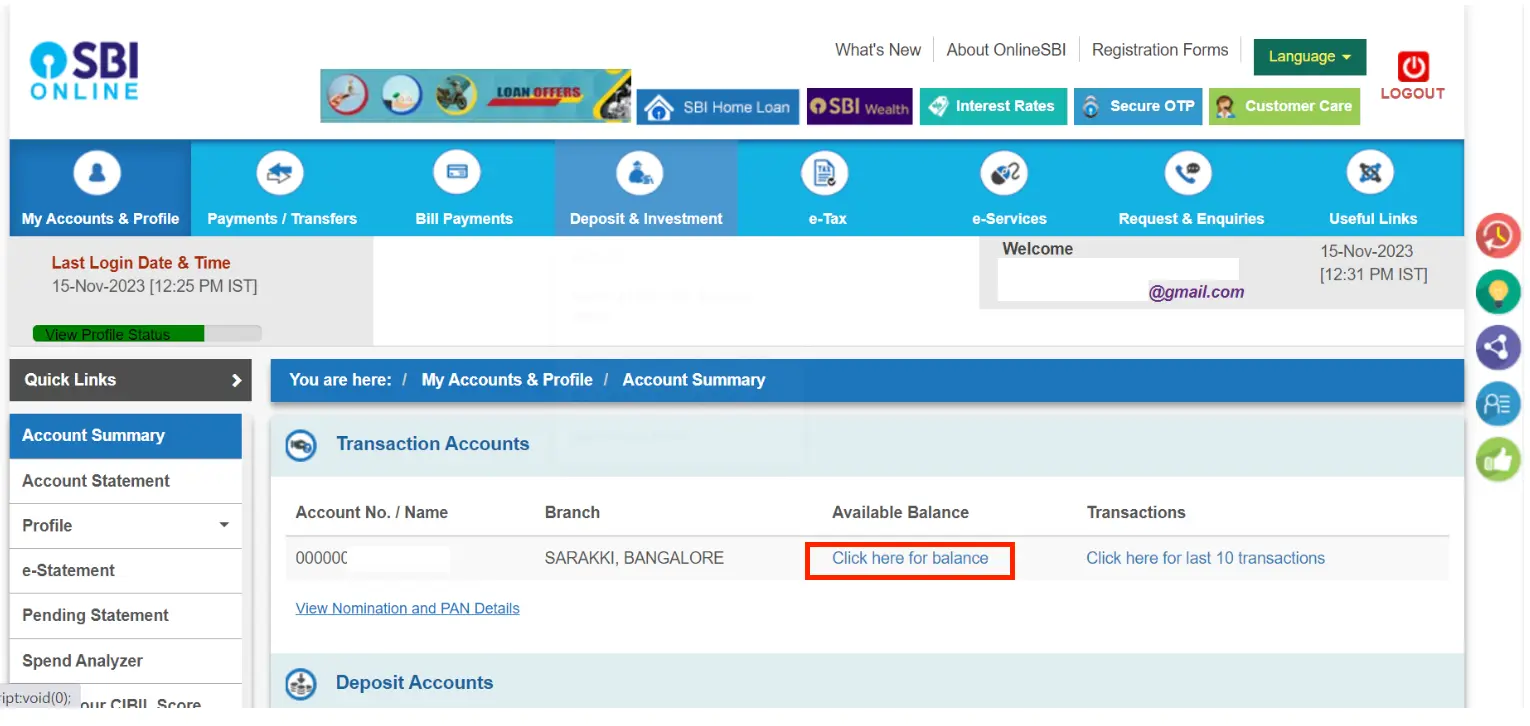Open the Registration Forms link
The width and height of the screenshot is (1530, 726).
[x=1160, y=50]
